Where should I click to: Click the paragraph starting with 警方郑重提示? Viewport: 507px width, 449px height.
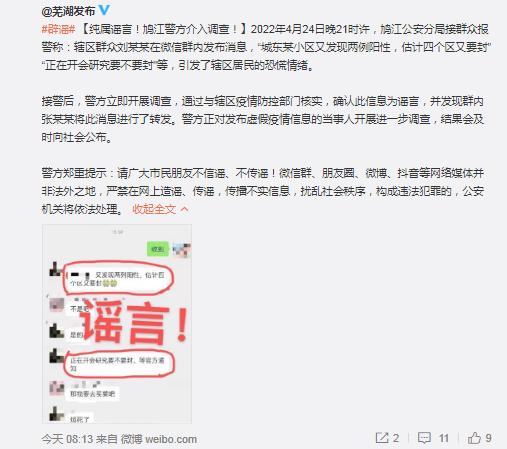click(263, 191)
